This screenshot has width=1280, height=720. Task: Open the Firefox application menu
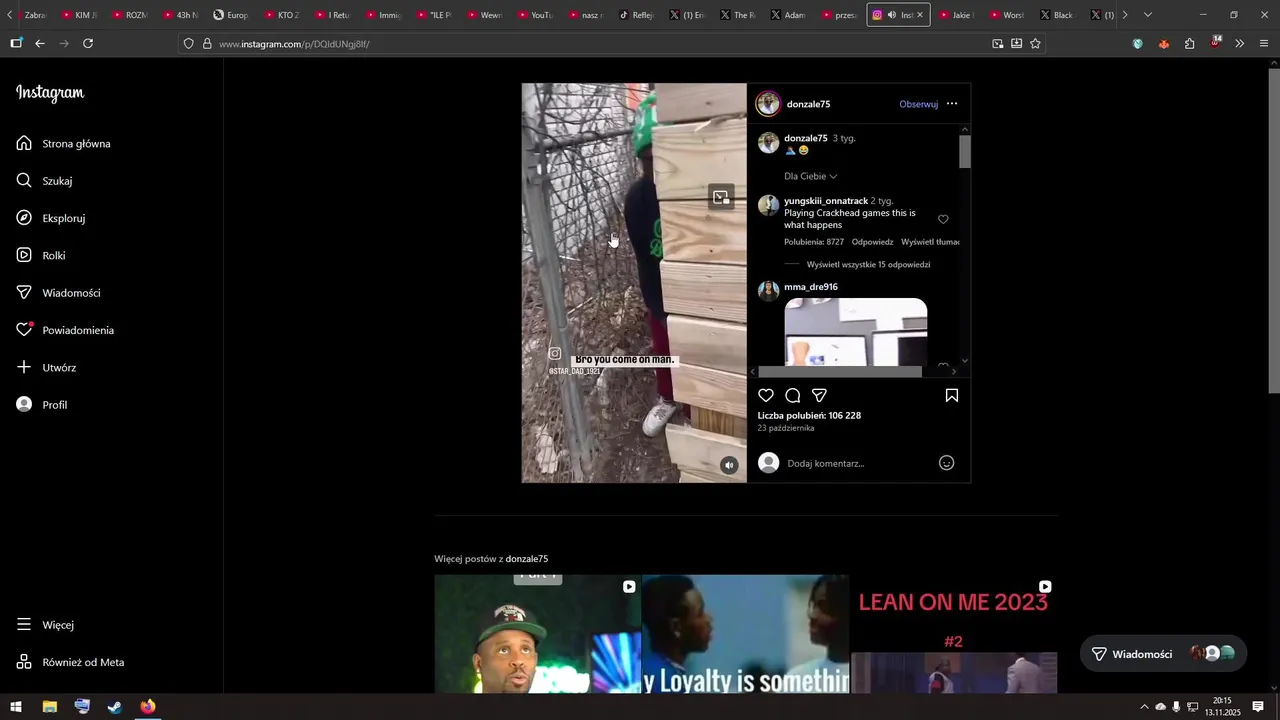coord(1264,44)
